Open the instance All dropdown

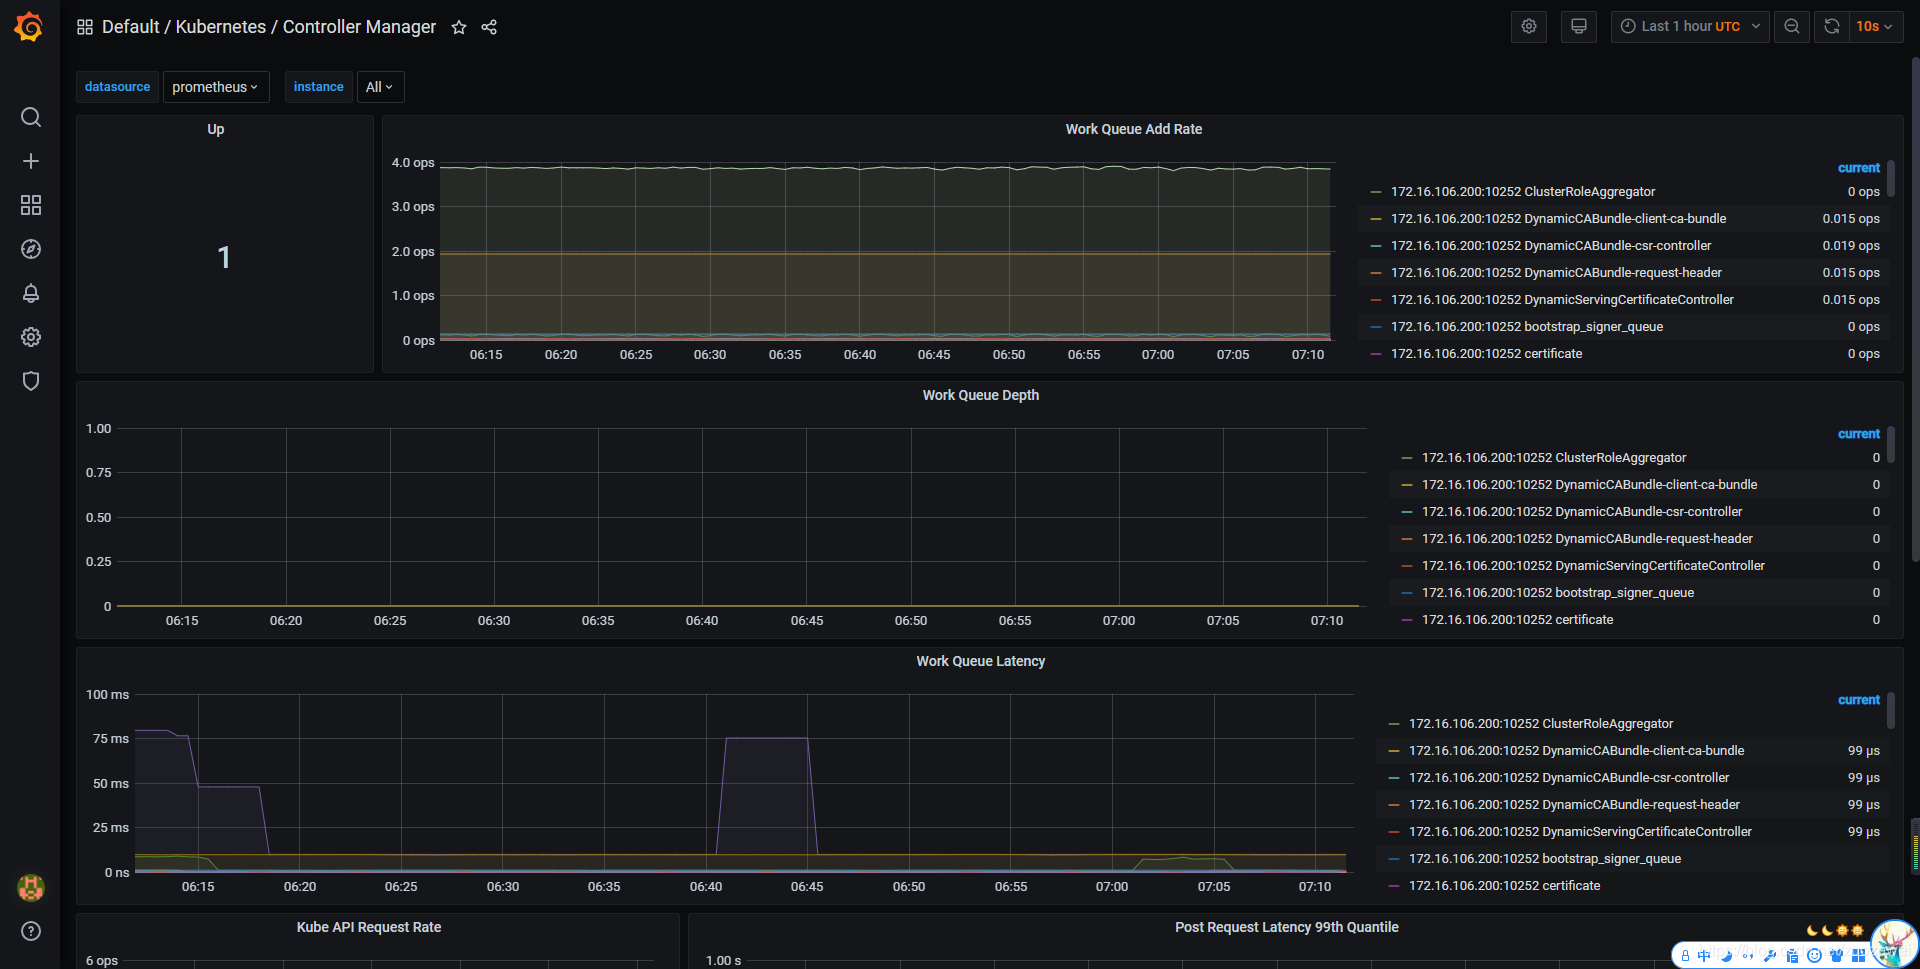click(380, 87)
